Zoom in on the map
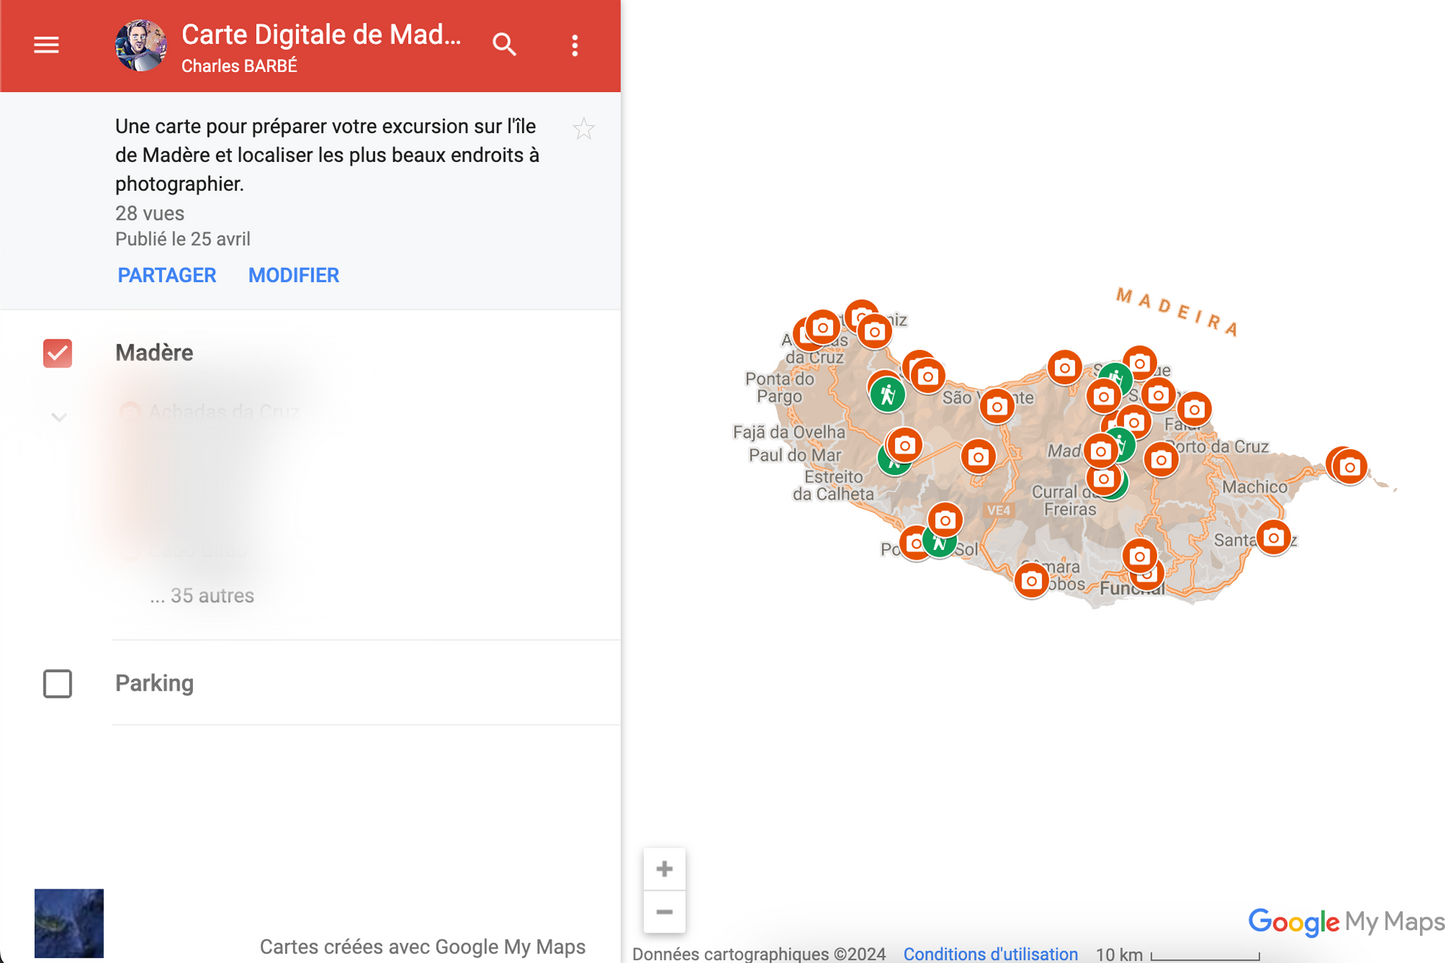 tap(664, 869)
